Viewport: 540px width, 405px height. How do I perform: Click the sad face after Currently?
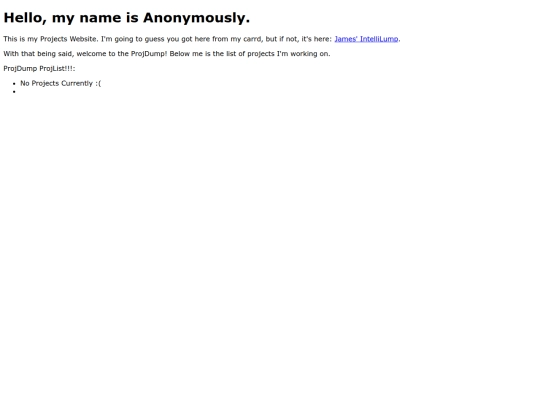click(98, 83)
